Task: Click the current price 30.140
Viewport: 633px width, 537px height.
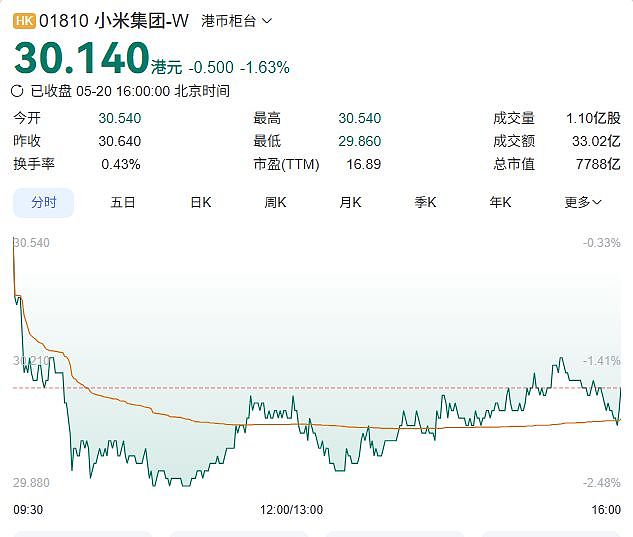Action: (x=82, y=58)
